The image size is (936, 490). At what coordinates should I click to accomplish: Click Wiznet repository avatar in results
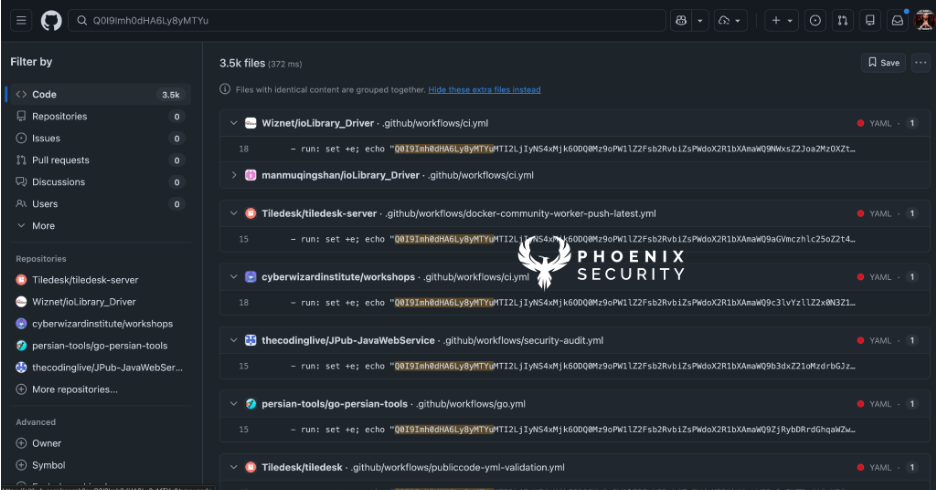point(251,123)
